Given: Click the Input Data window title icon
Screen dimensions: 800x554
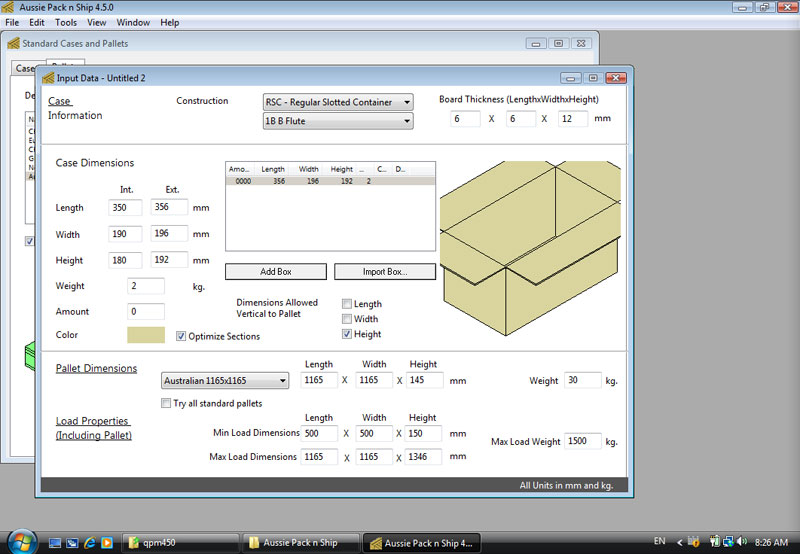Looking at the screenshot, I should click(x=48, y=78).
